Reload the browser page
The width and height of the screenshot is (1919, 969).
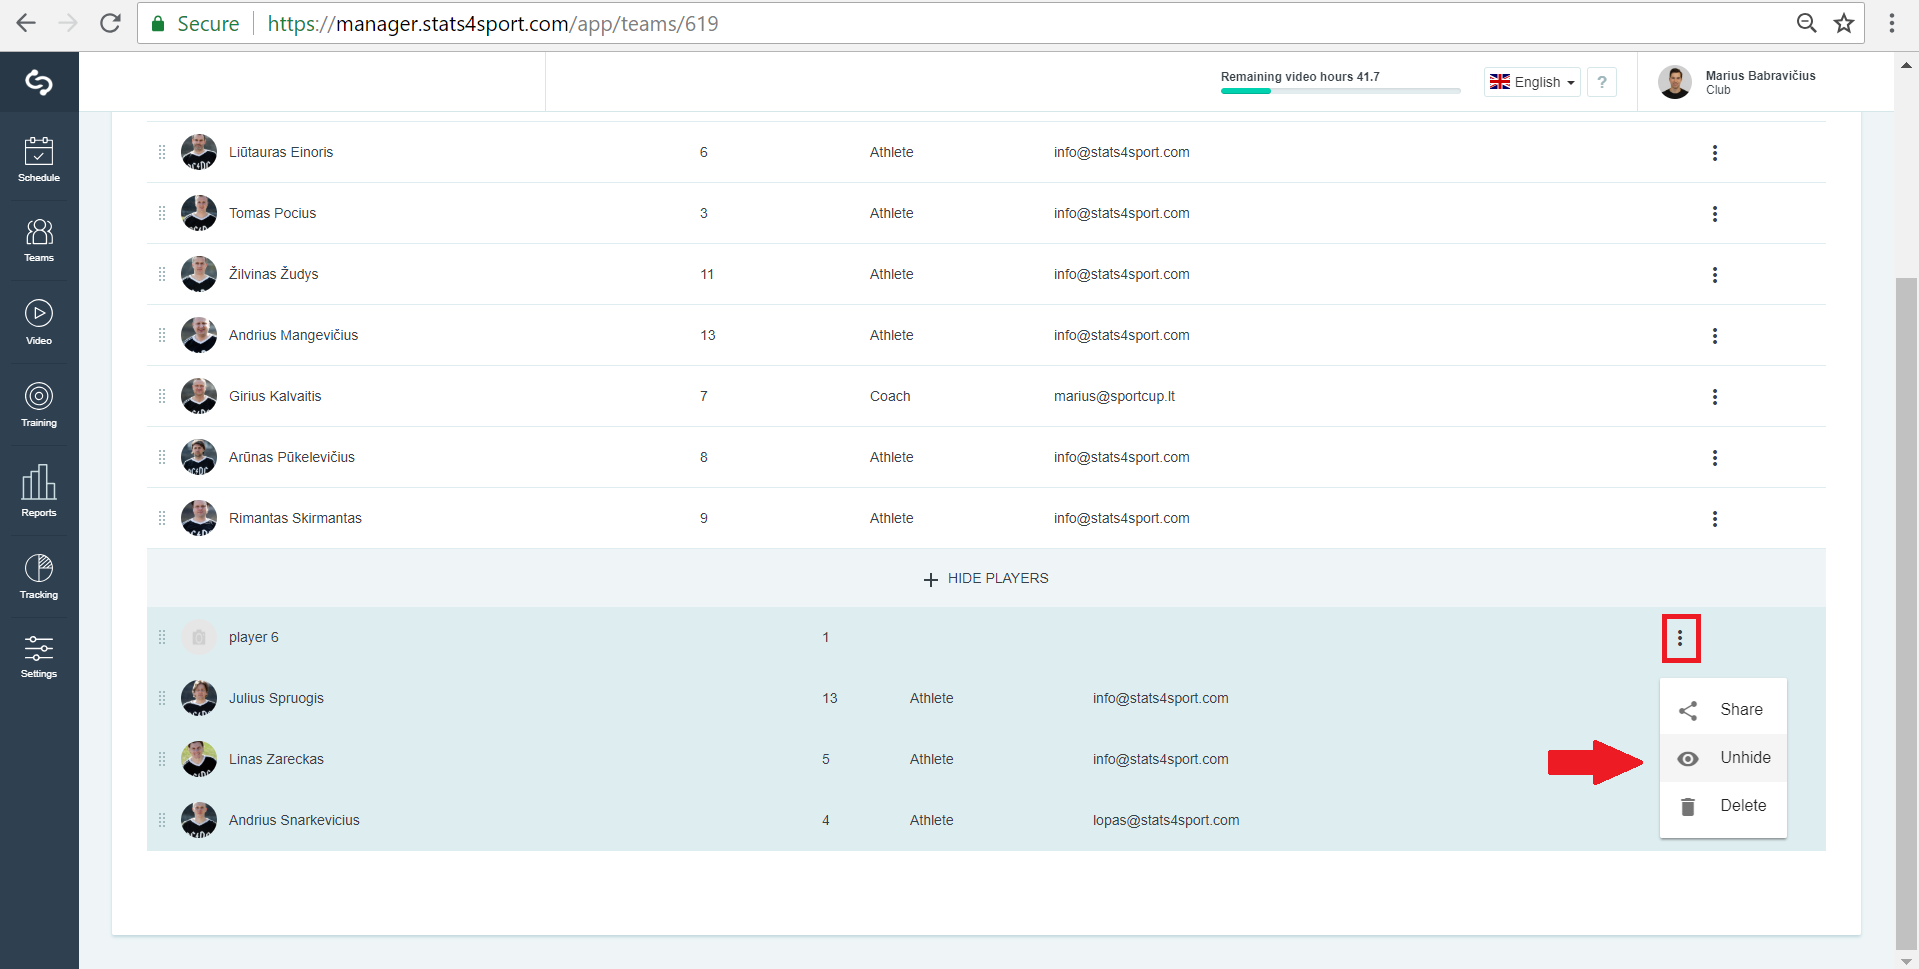point(110,23)
